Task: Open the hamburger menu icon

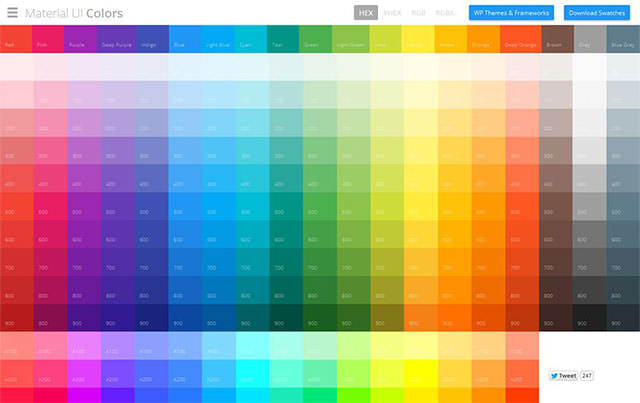Action: (12, 13)
